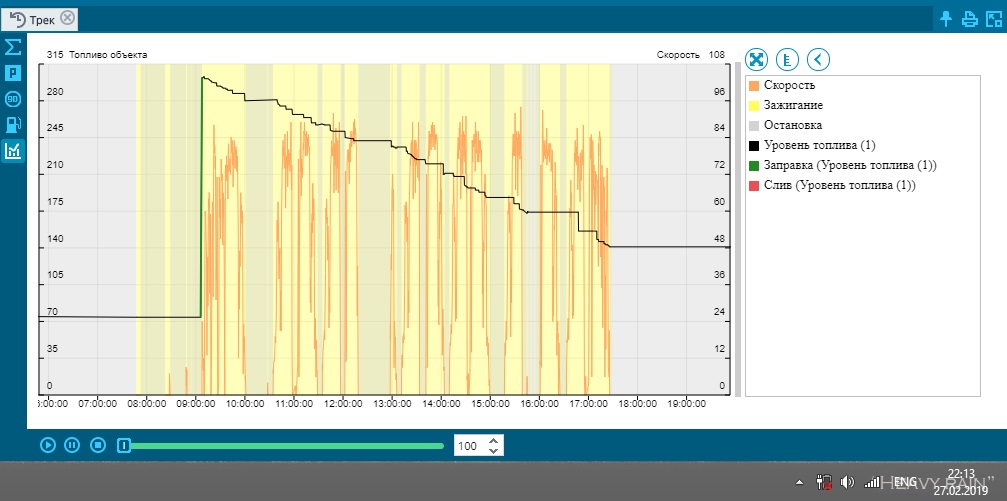The image size is (1007, 501).
Task: Pin the panel with the pin icon
Action: click(947, 18)
